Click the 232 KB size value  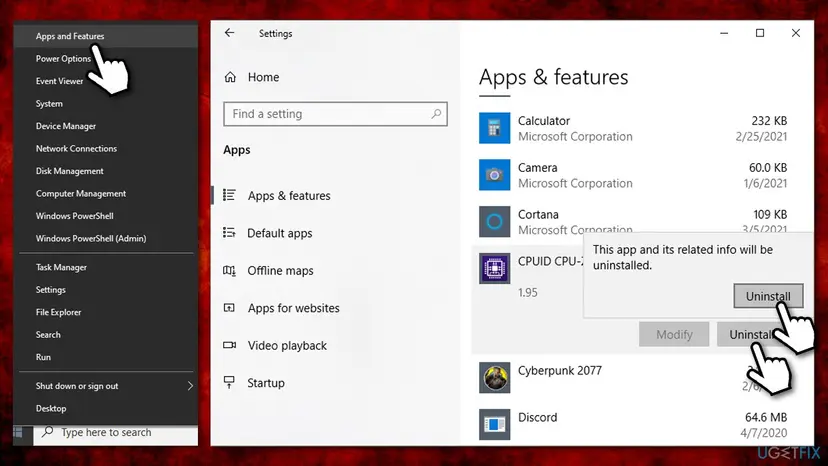[769, 121]
